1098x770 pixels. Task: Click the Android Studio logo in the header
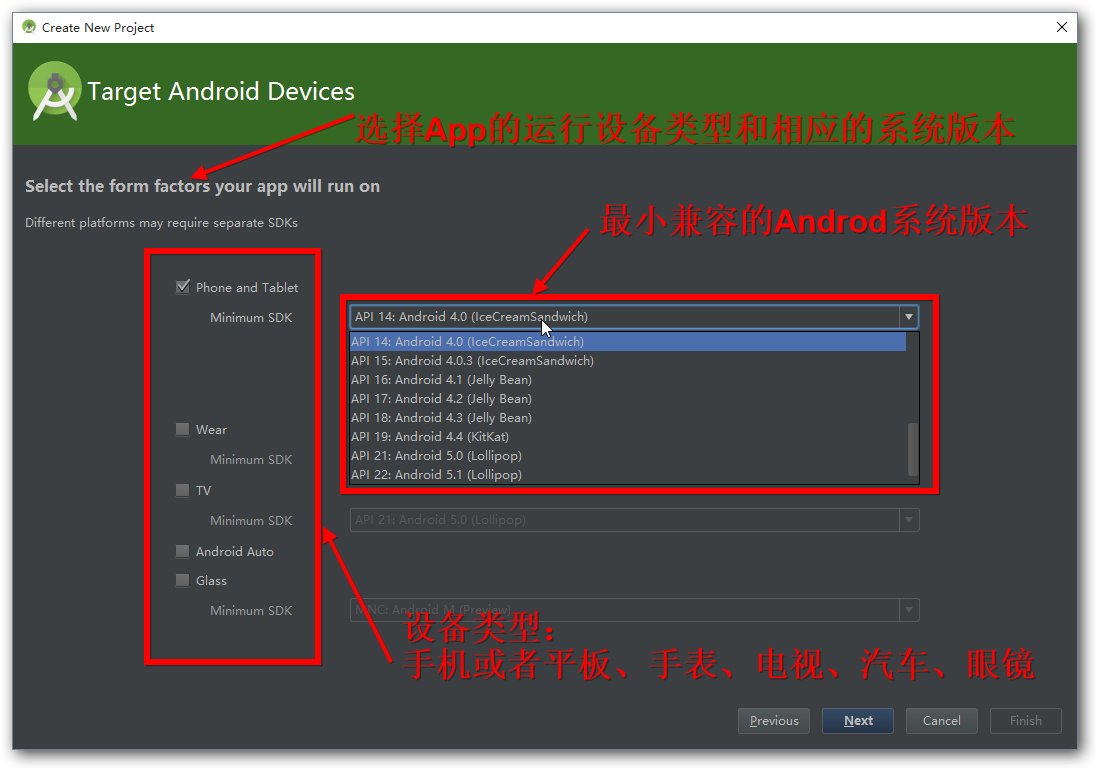click(x=55, y=92)
